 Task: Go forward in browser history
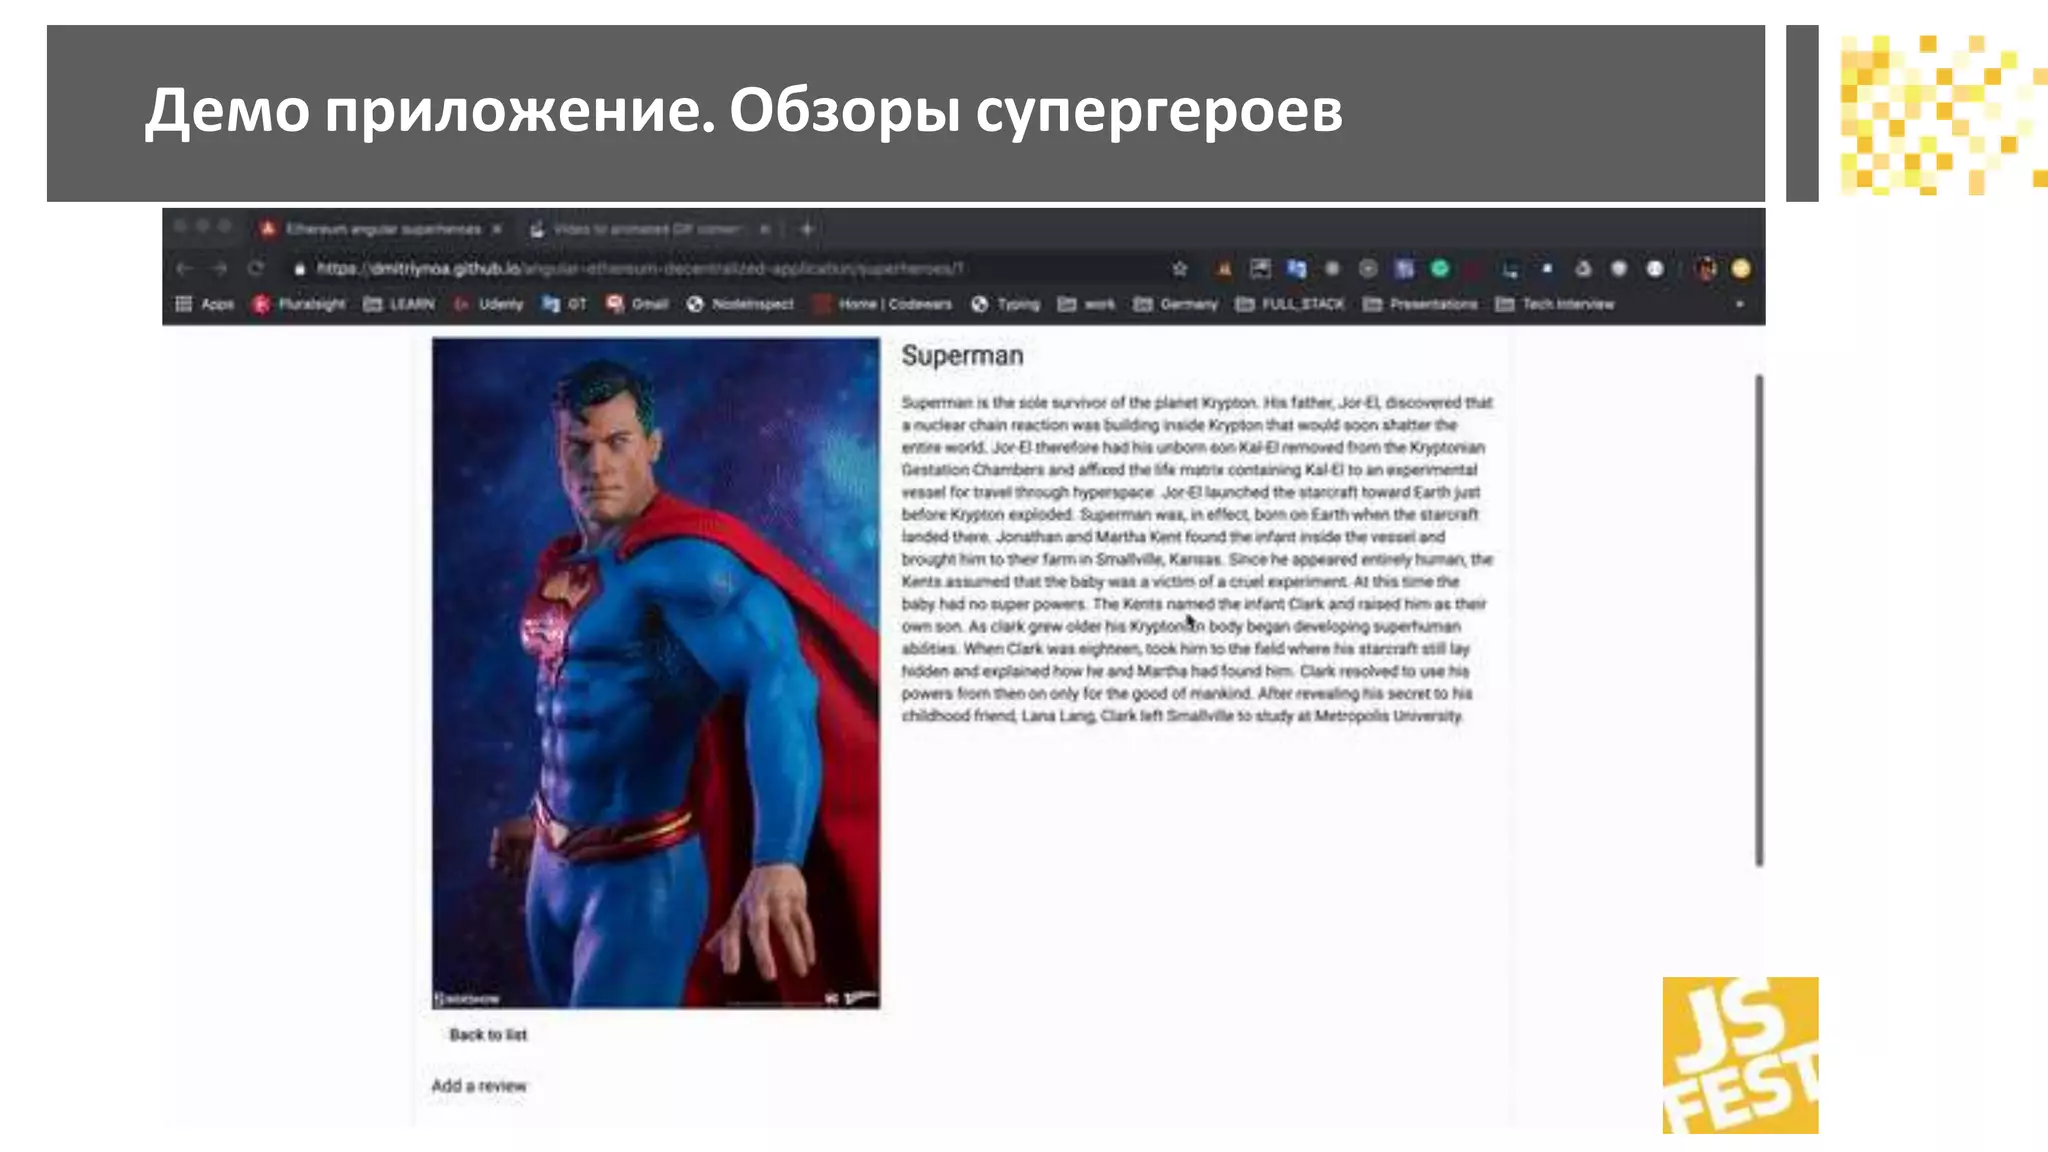click(x=220, y=268)
